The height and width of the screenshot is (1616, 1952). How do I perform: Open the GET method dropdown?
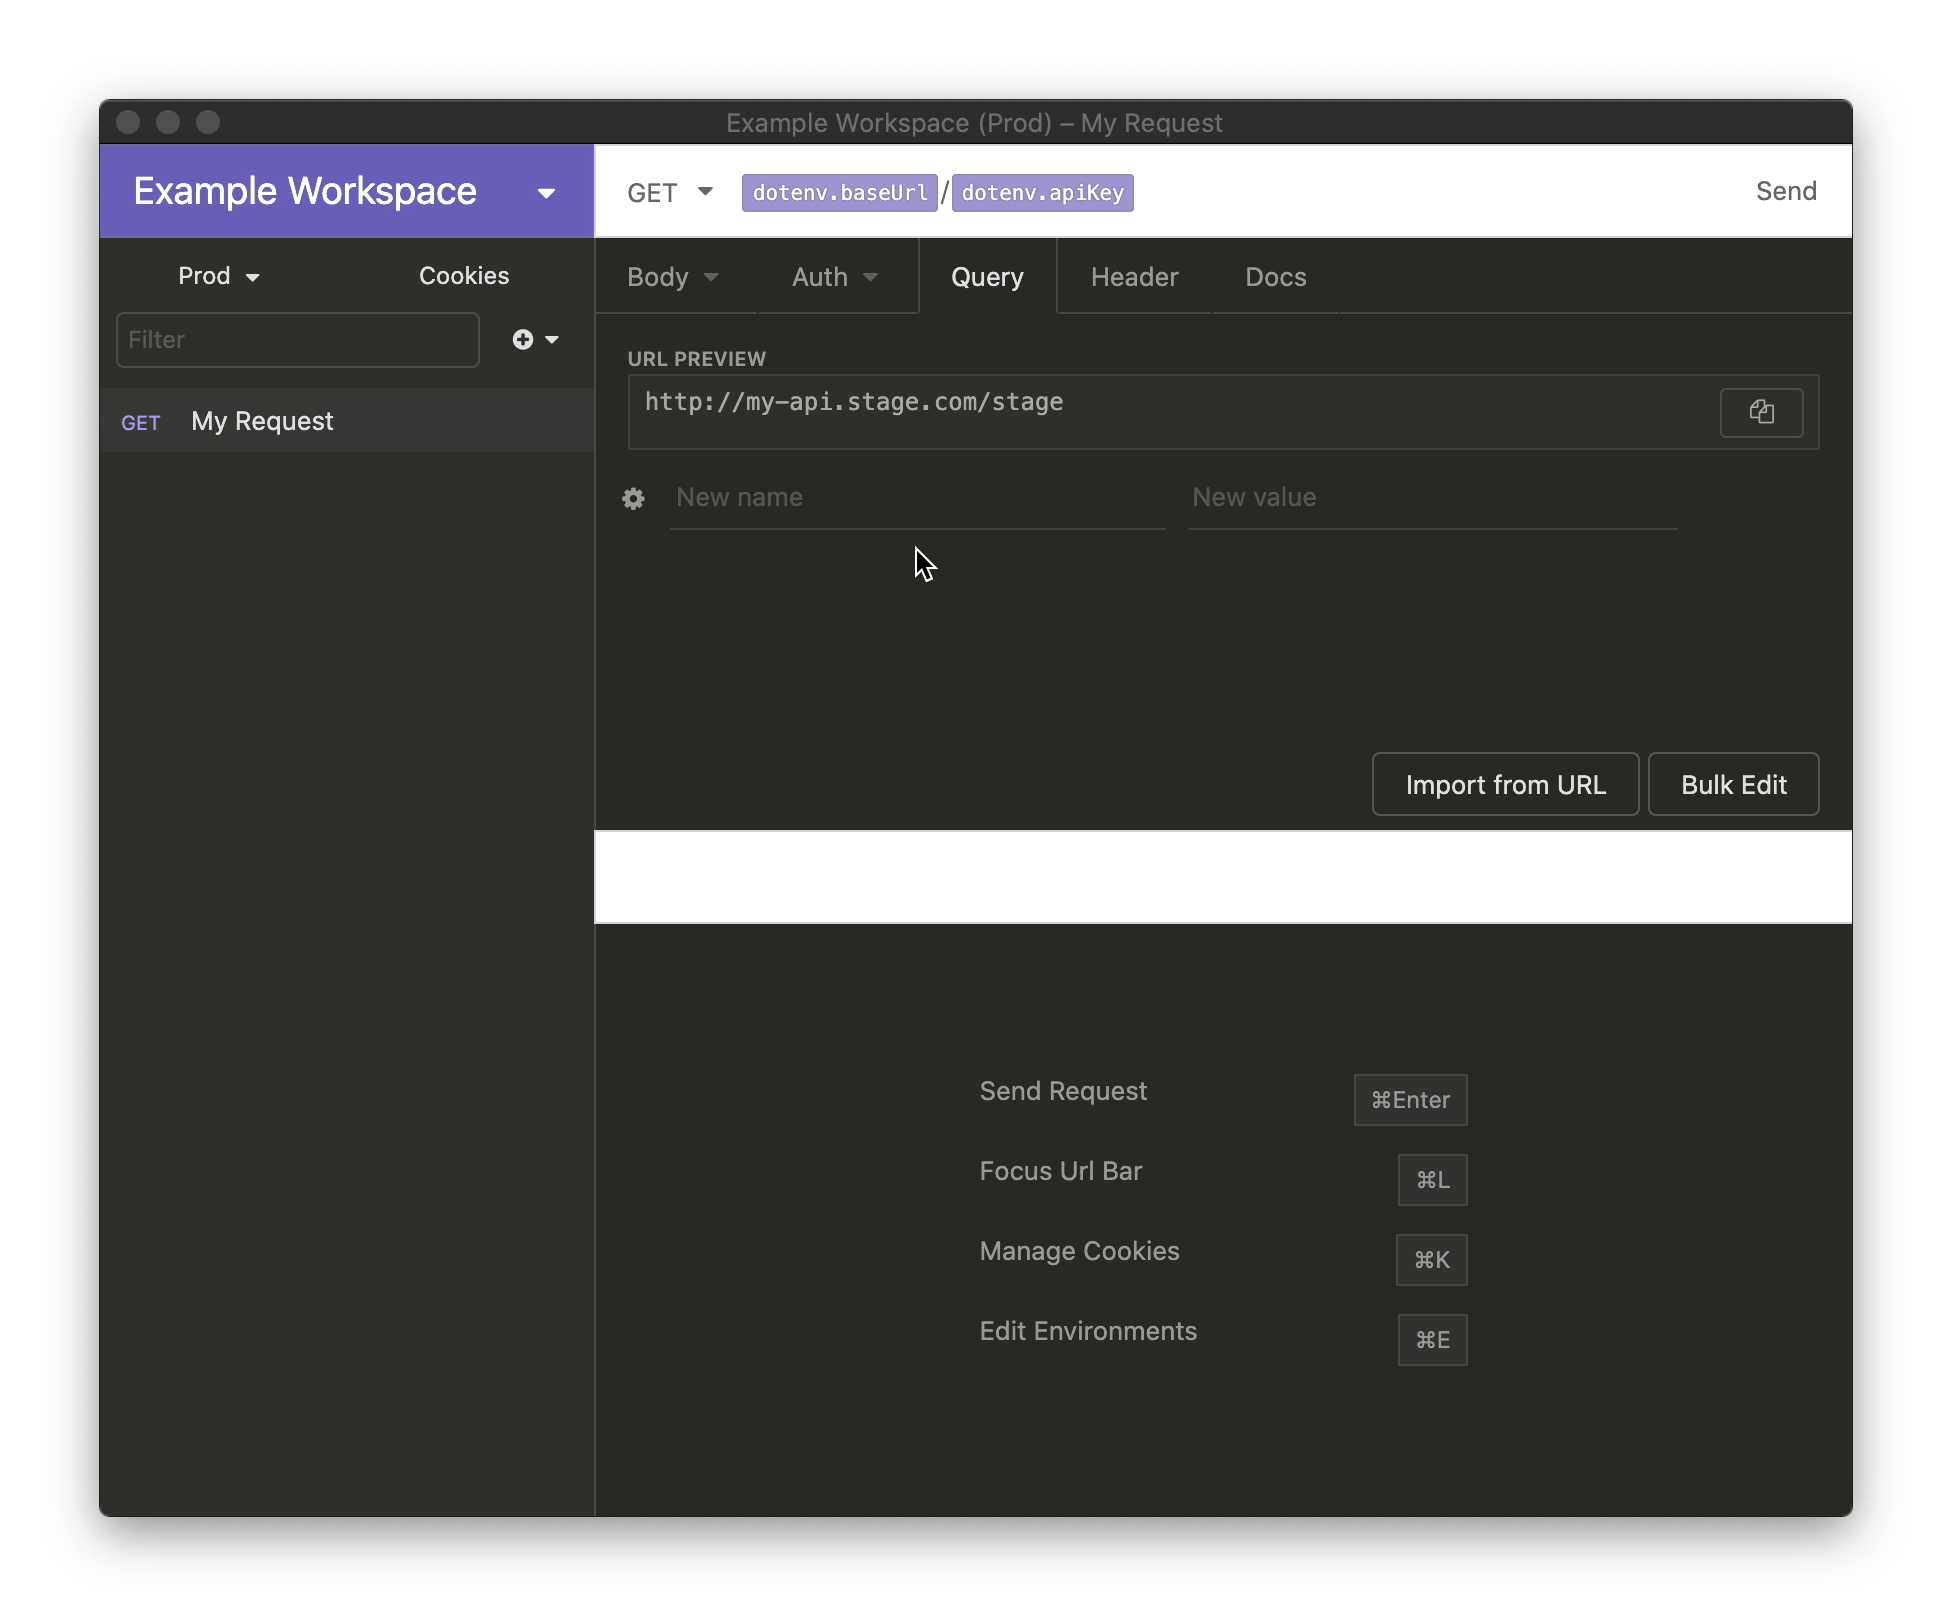point(669,192)
